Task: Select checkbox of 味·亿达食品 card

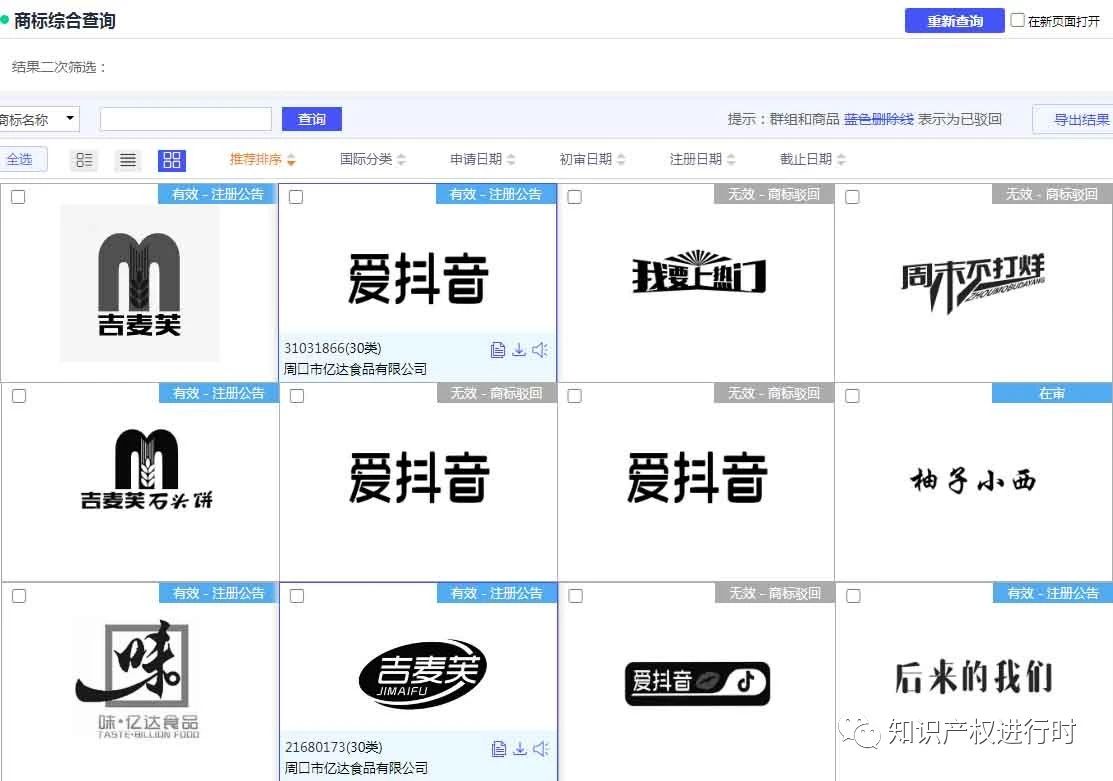Action: click(19, 596)
